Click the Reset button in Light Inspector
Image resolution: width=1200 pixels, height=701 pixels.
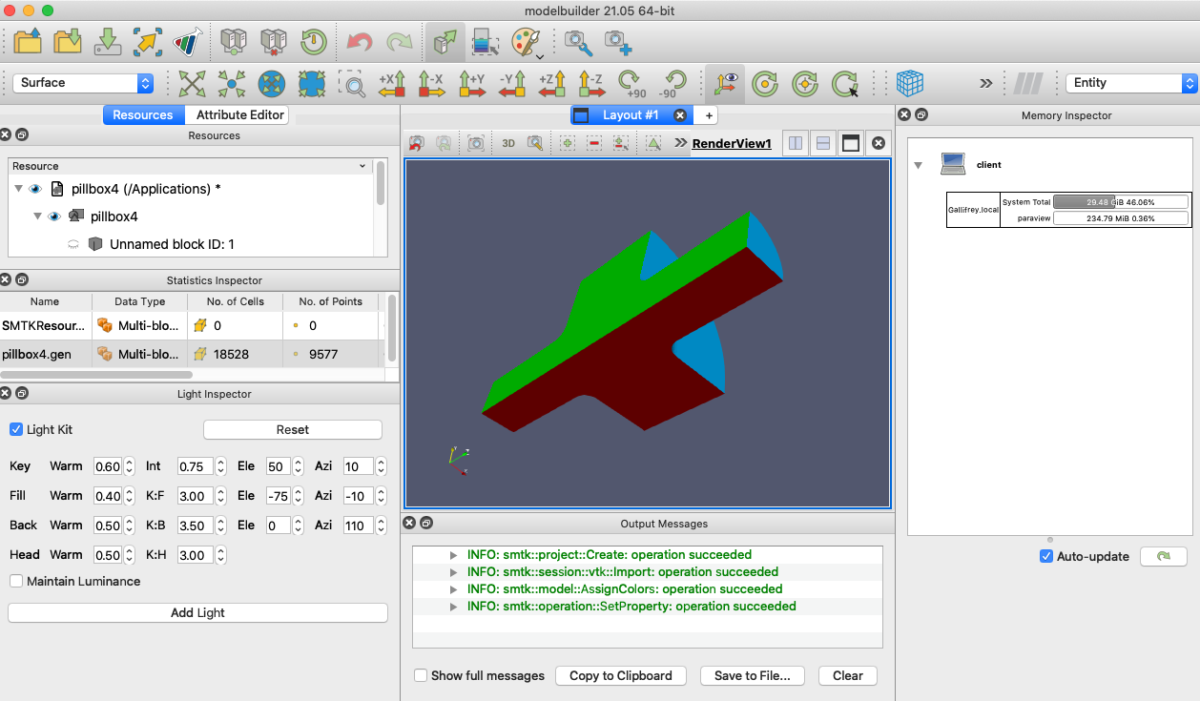[x=293, y=429]
